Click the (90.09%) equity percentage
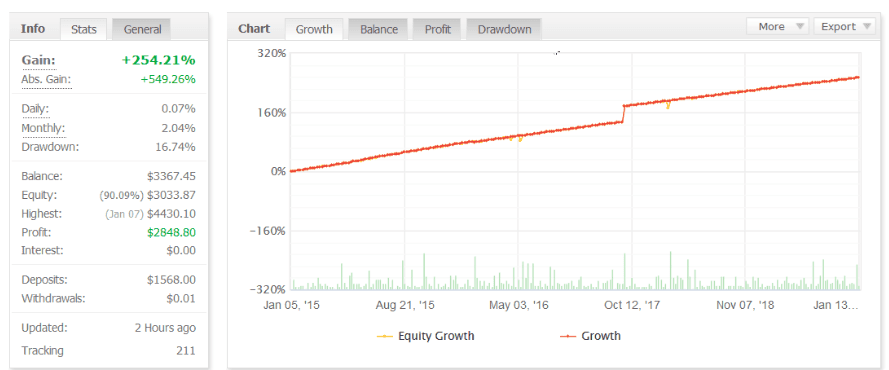Screen dimensions: 889x370 tap(121, 195)
